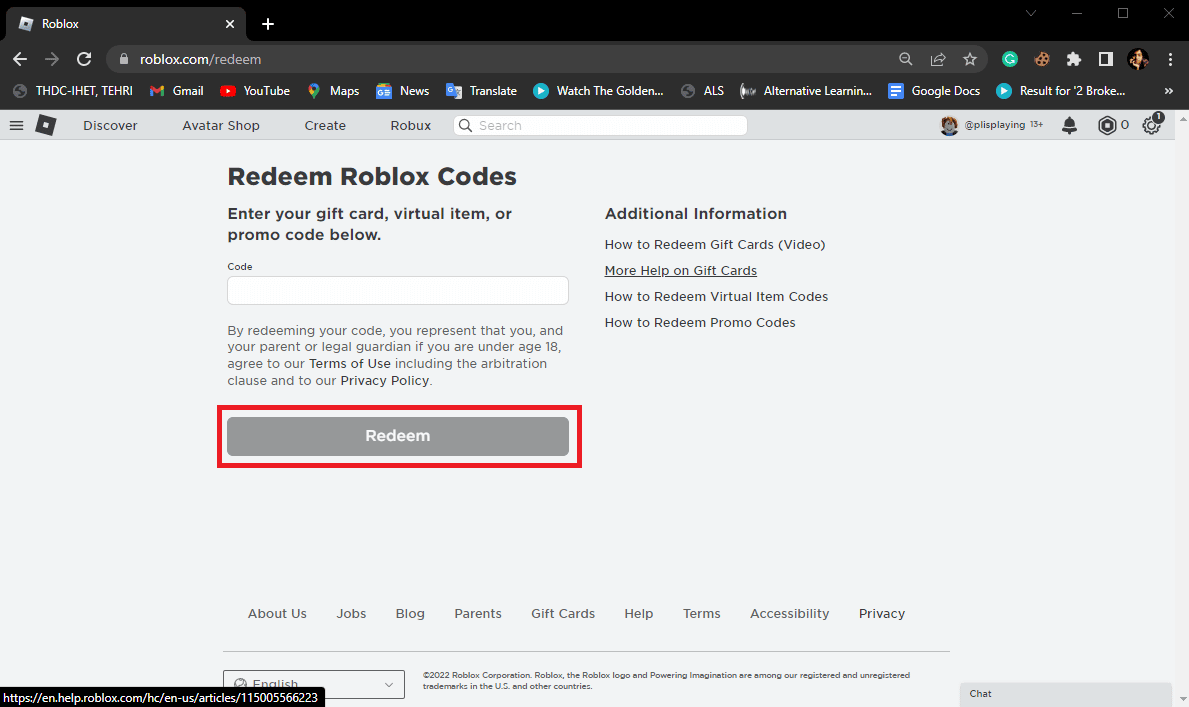1189x707 pixels.
Task: Open the Jobs footer link
Action: (351, 614)
